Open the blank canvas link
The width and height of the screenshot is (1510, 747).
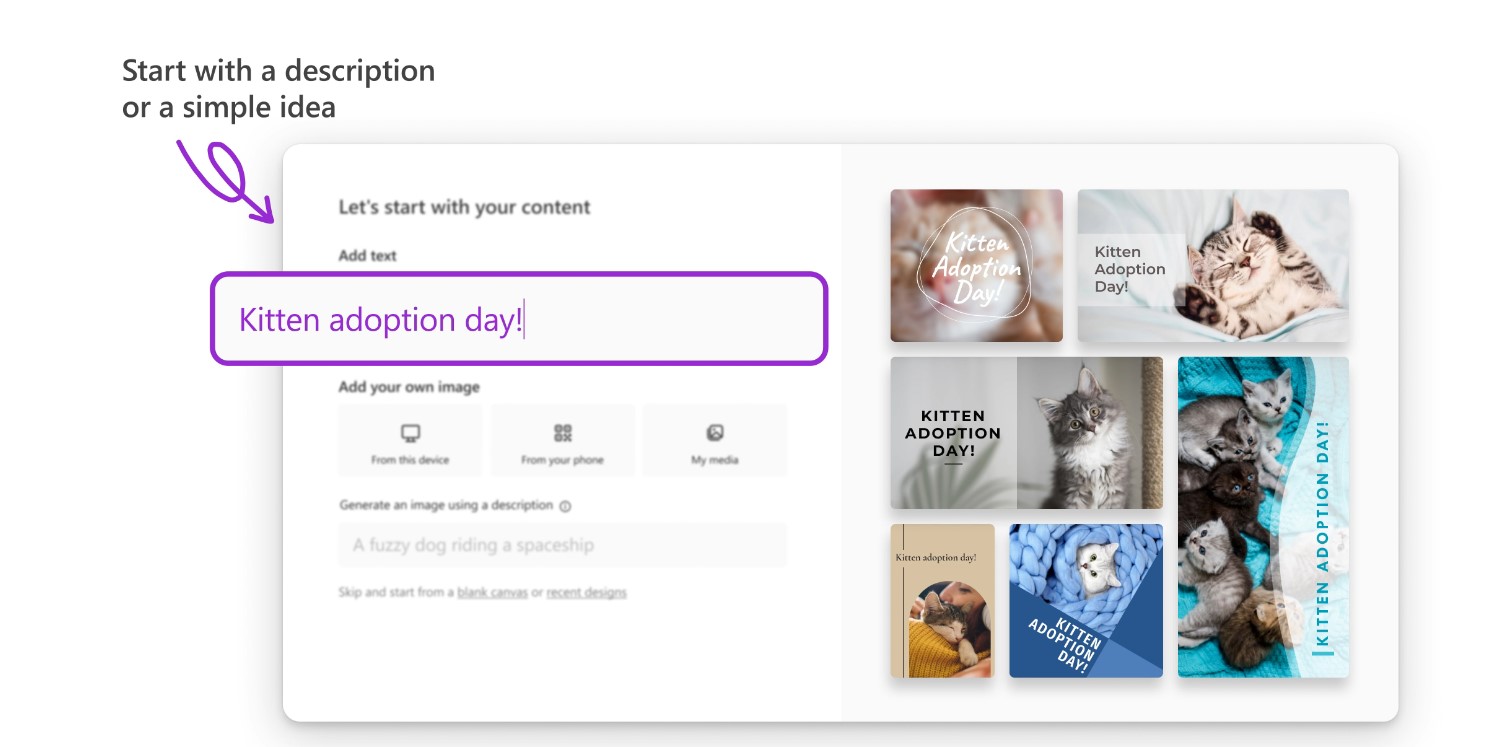(x=492, y=592)
